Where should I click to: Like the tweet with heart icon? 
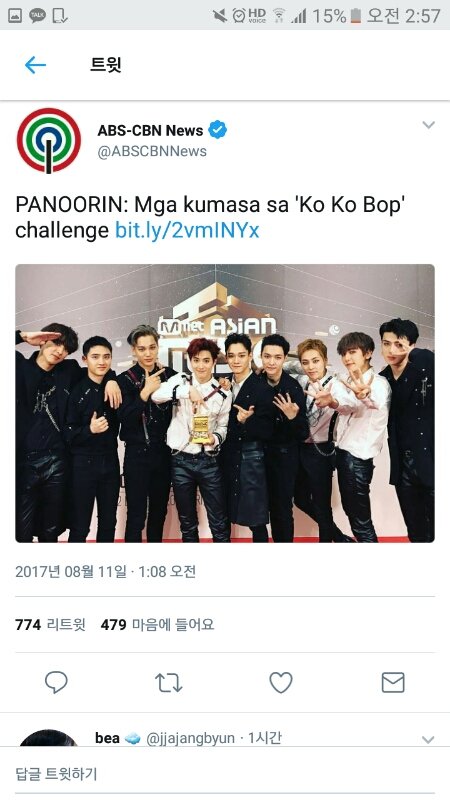[x=281, y=683]
